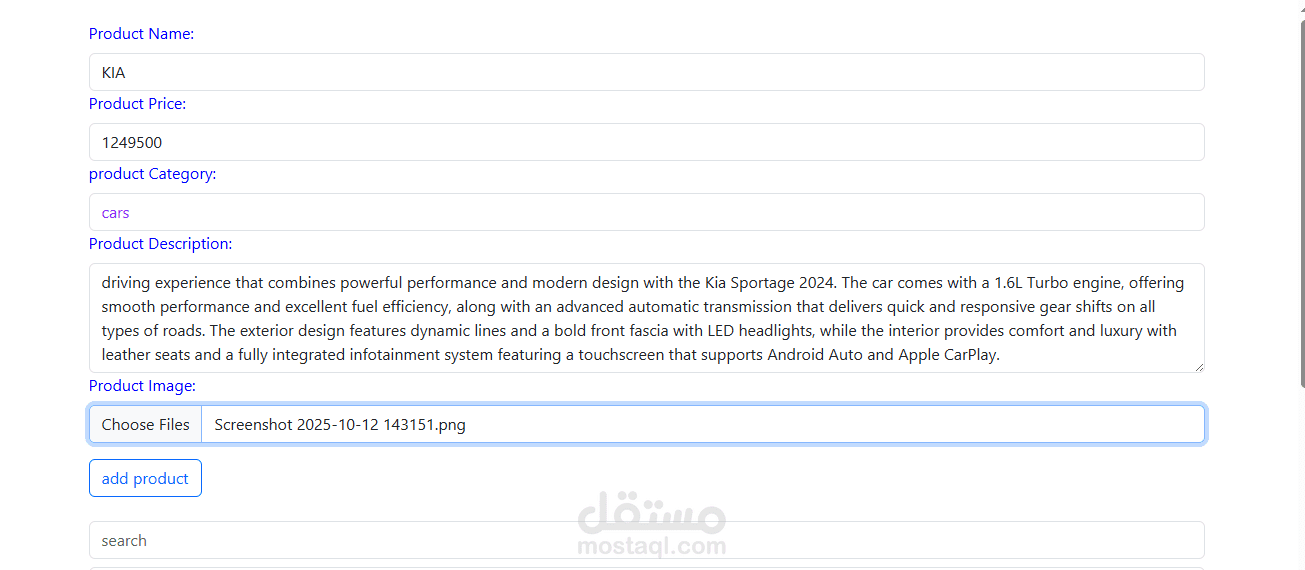Click the product Category label
Screen dimensions: 1305x570
tap(152, 174)
